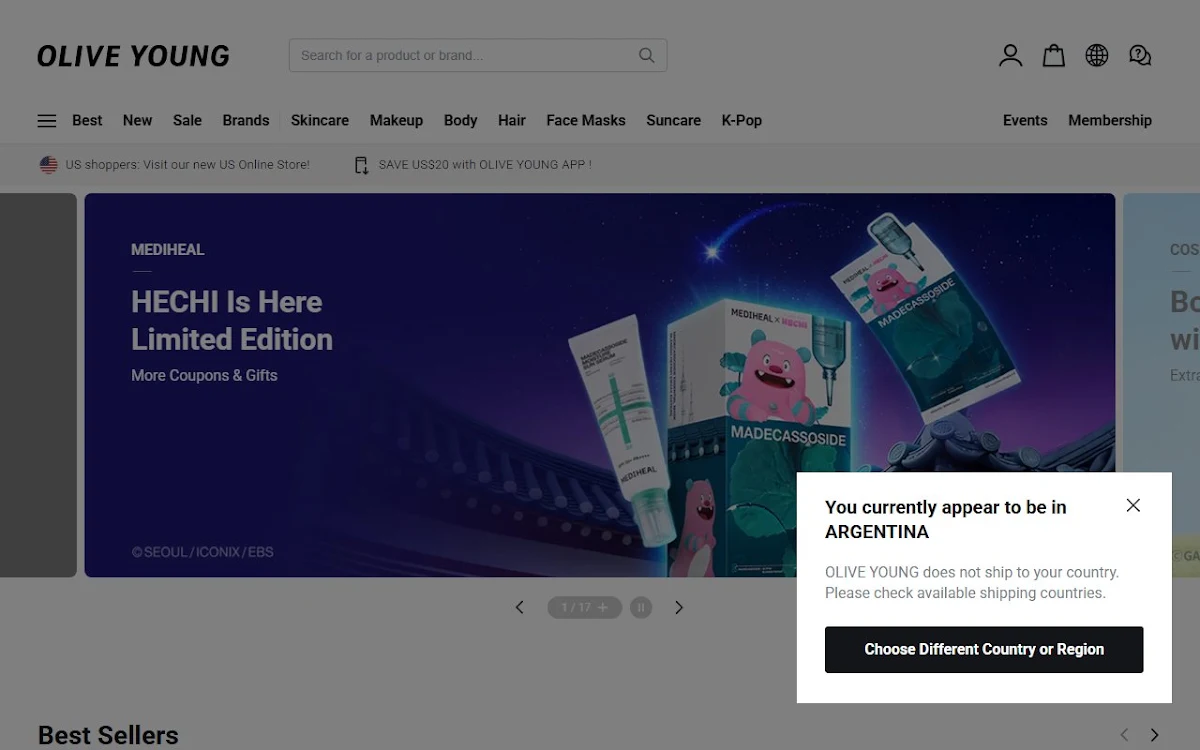Open the Suncare category

pos(673,120)
